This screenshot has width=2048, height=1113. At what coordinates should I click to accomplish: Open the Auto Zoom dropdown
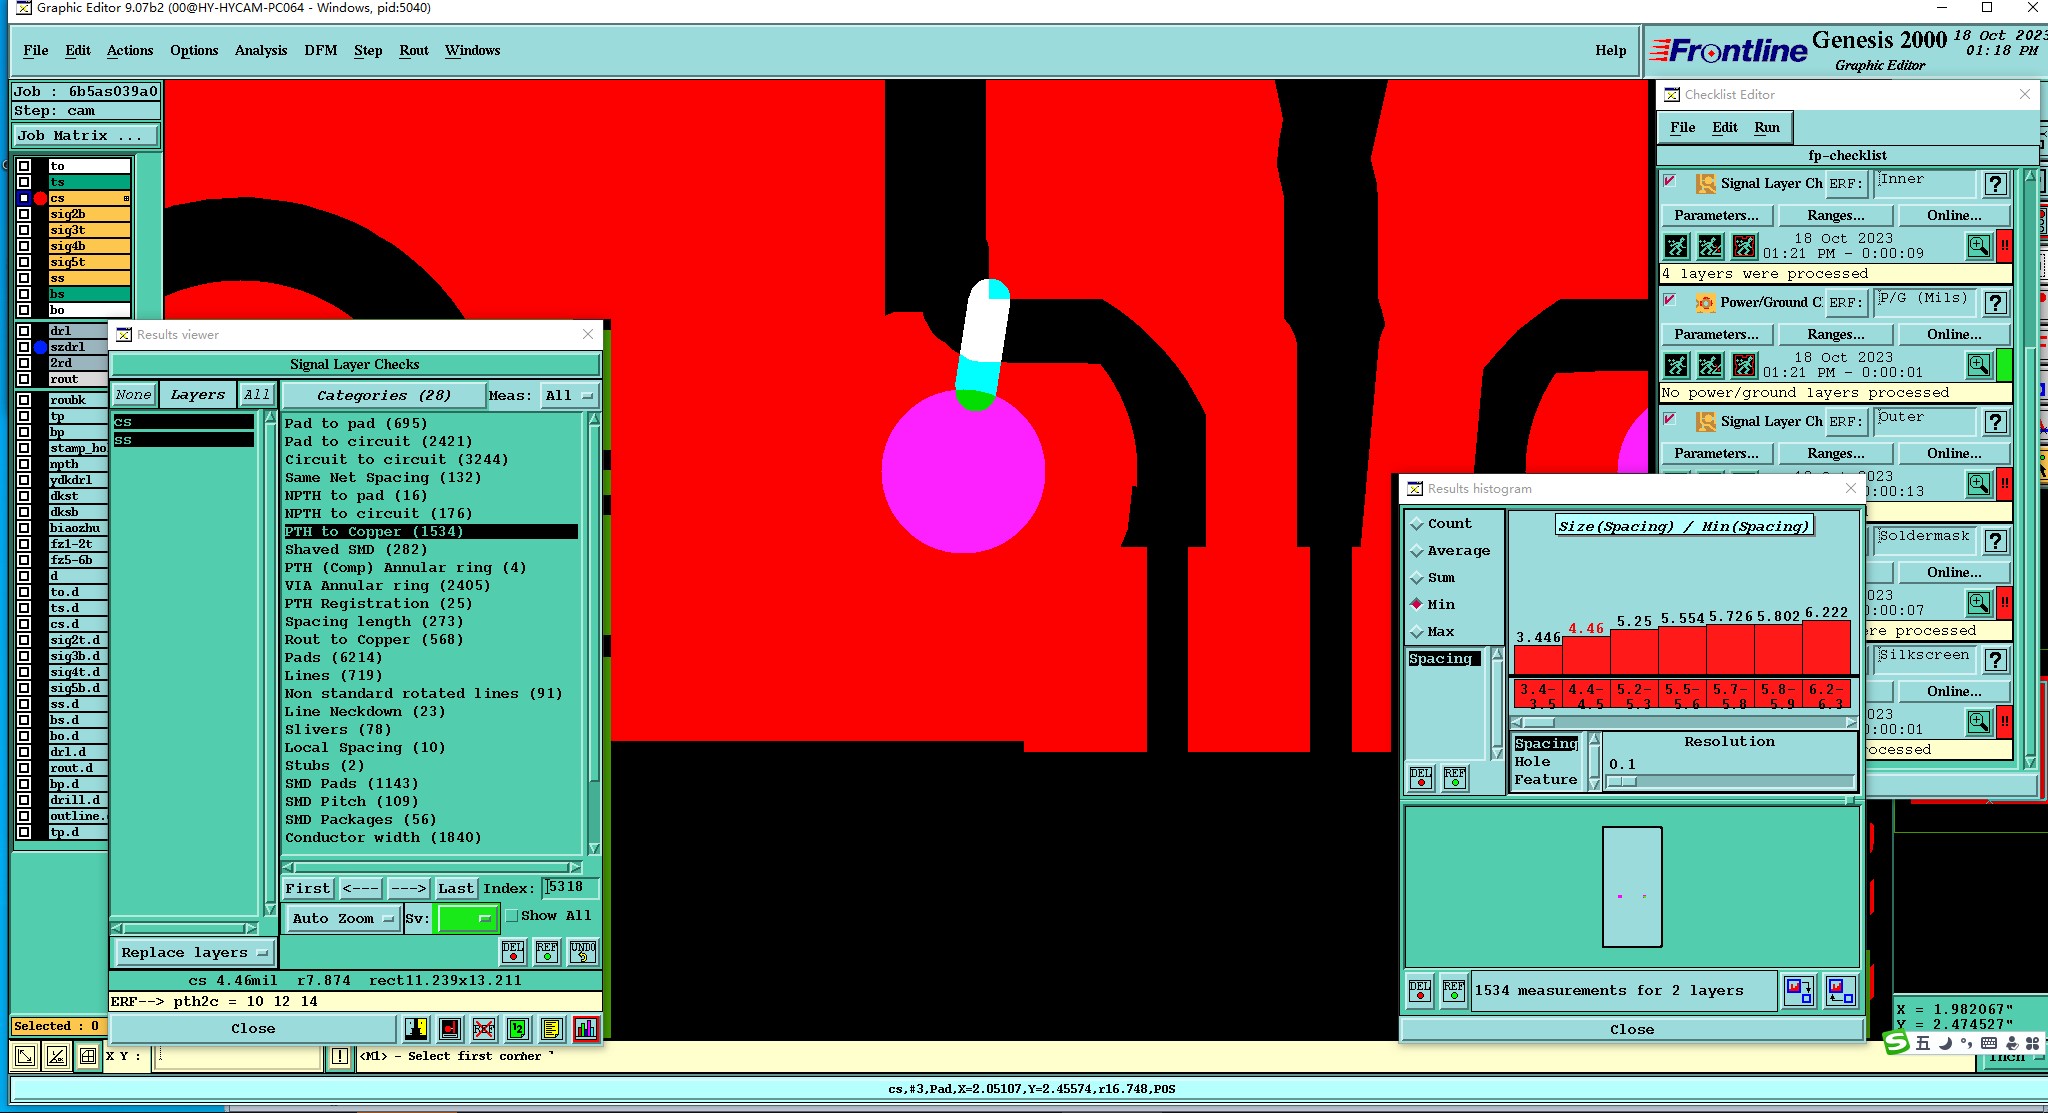tap(343, 918)
